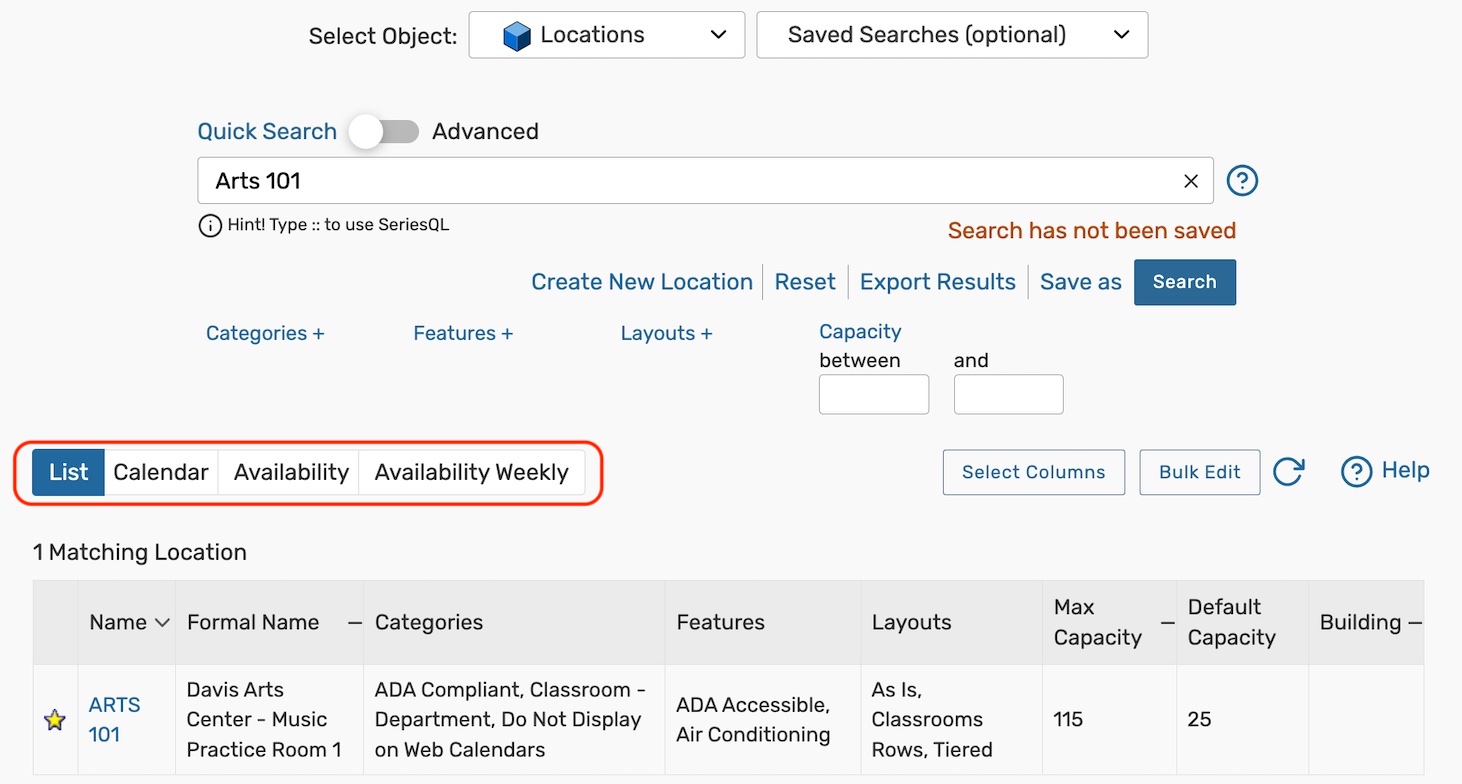Open the Locations object dropdown
The width and height of the screenshot is (1462, 784).
(607, 36)
